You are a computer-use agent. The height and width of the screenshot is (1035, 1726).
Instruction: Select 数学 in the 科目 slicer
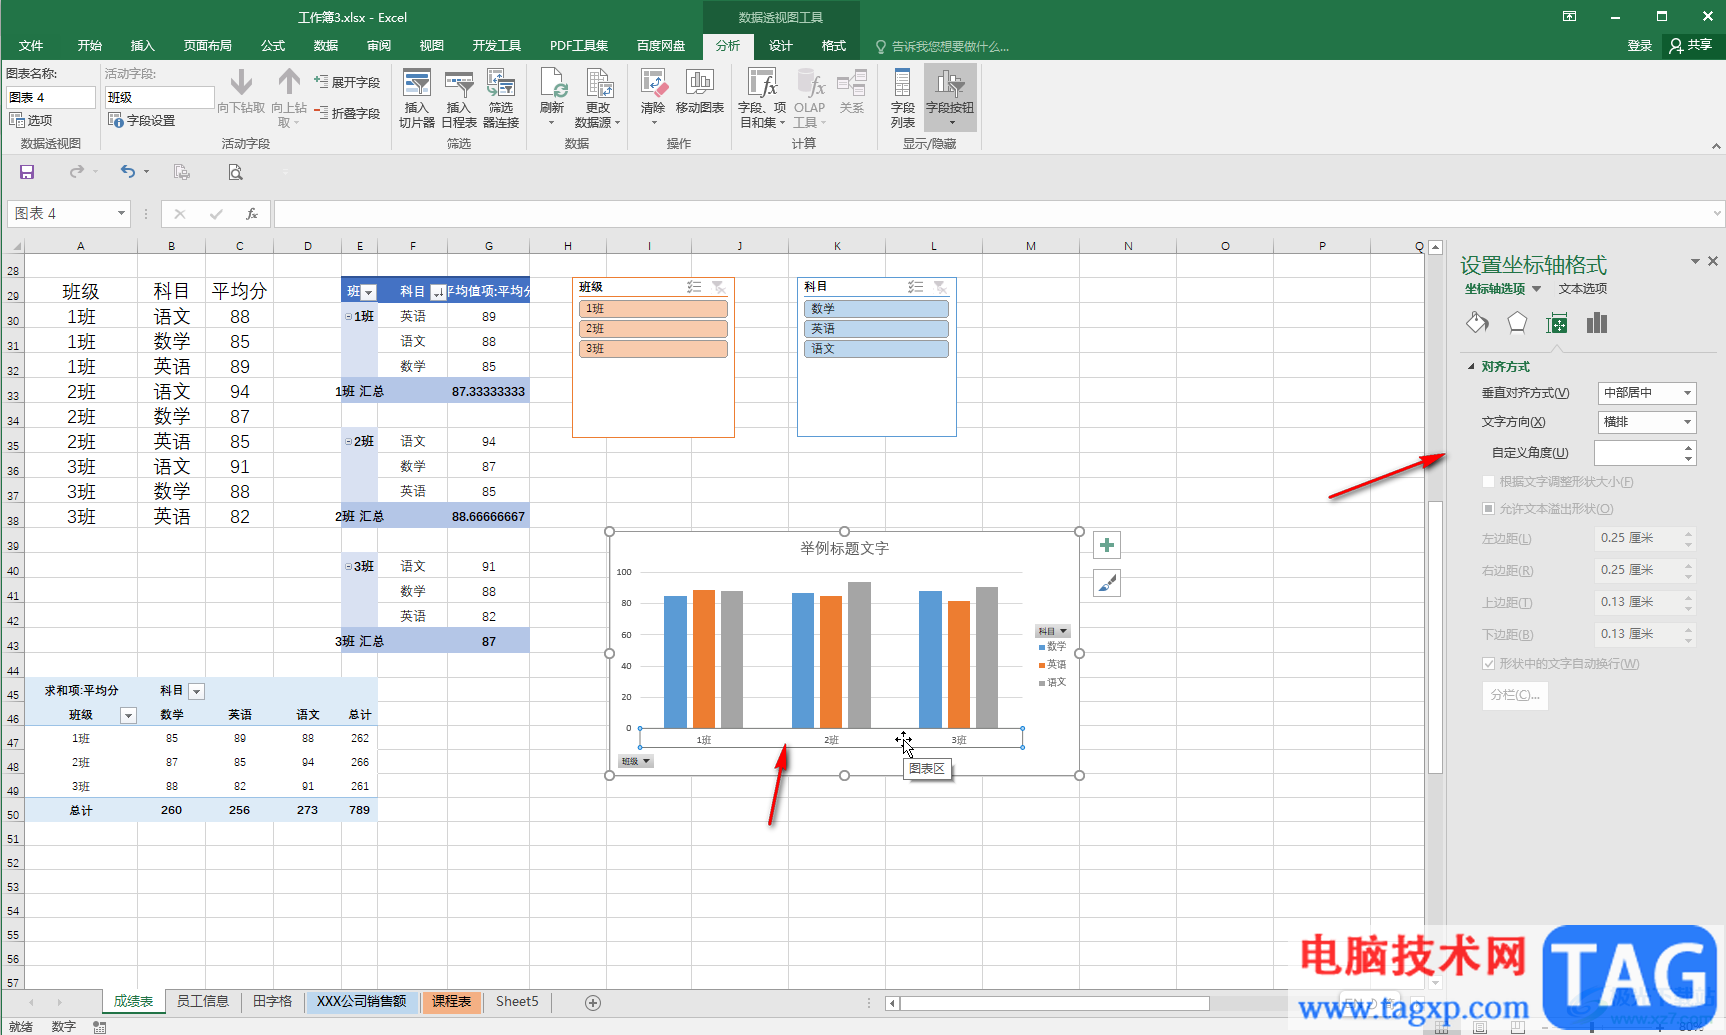click(x=876, y=309)
